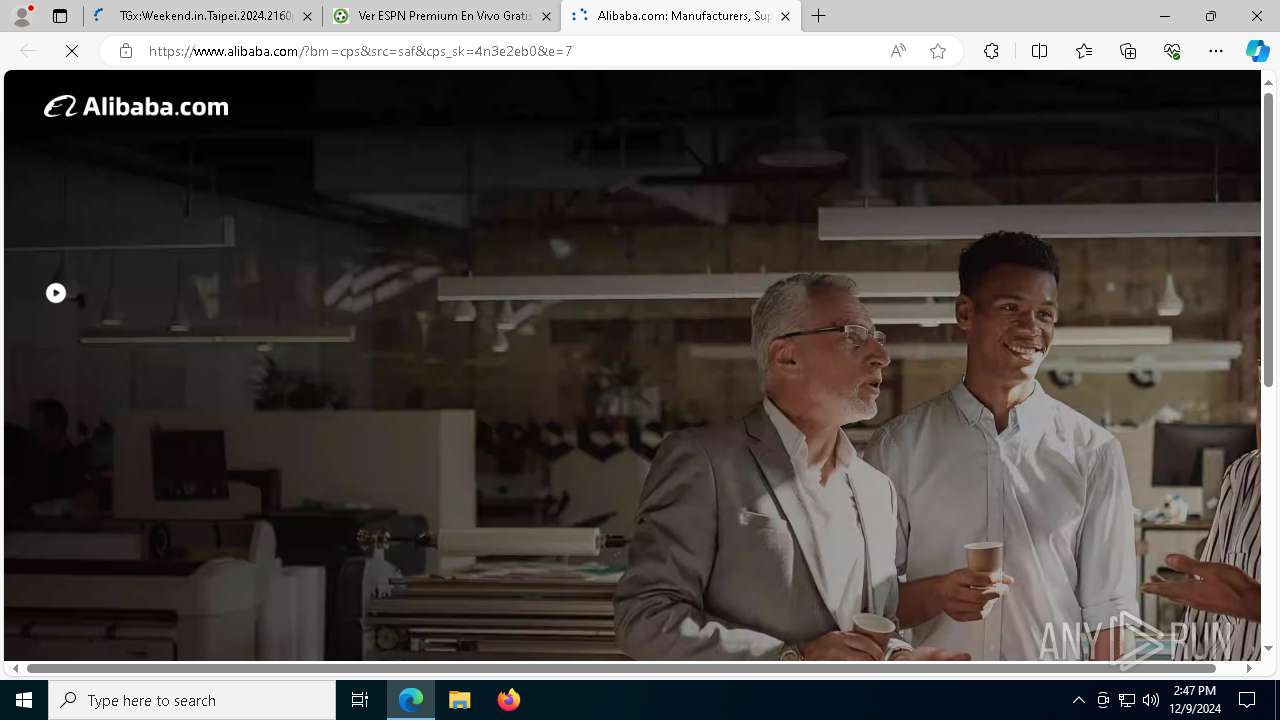Close the Alibaba.com tab
The height and width of the screenshot is (720, 1280).
785,16
